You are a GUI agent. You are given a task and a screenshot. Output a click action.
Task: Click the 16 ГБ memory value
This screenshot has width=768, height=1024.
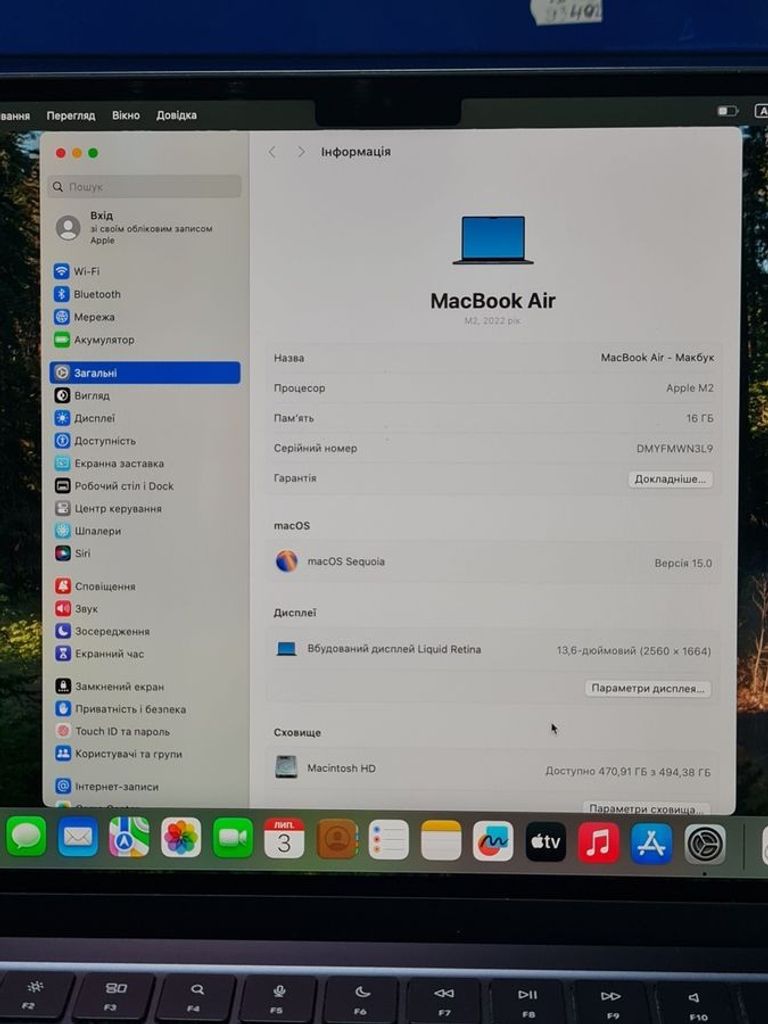[699, 418]
